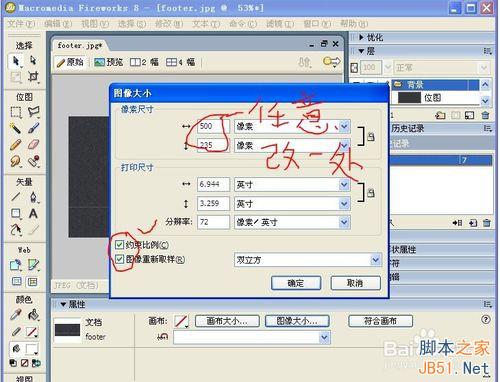
Task: Select the Crop tool
Action: coord(33,77)
